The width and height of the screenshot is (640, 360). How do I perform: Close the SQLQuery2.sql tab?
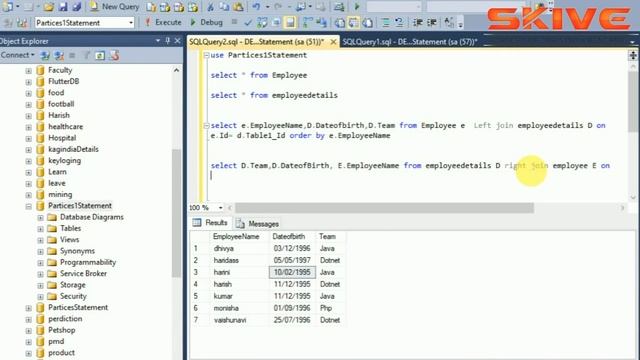(333, 42)
